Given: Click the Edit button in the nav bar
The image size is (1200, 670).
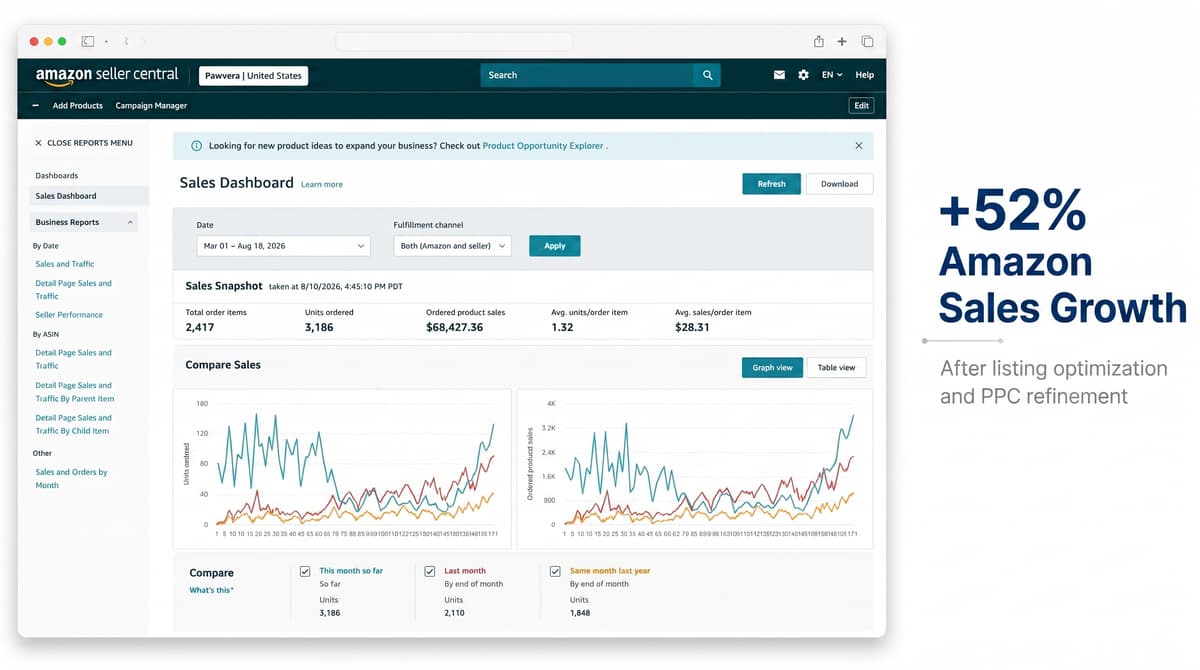Looking at the screenshot, I should pyautogui.click(x=861, y=105).
